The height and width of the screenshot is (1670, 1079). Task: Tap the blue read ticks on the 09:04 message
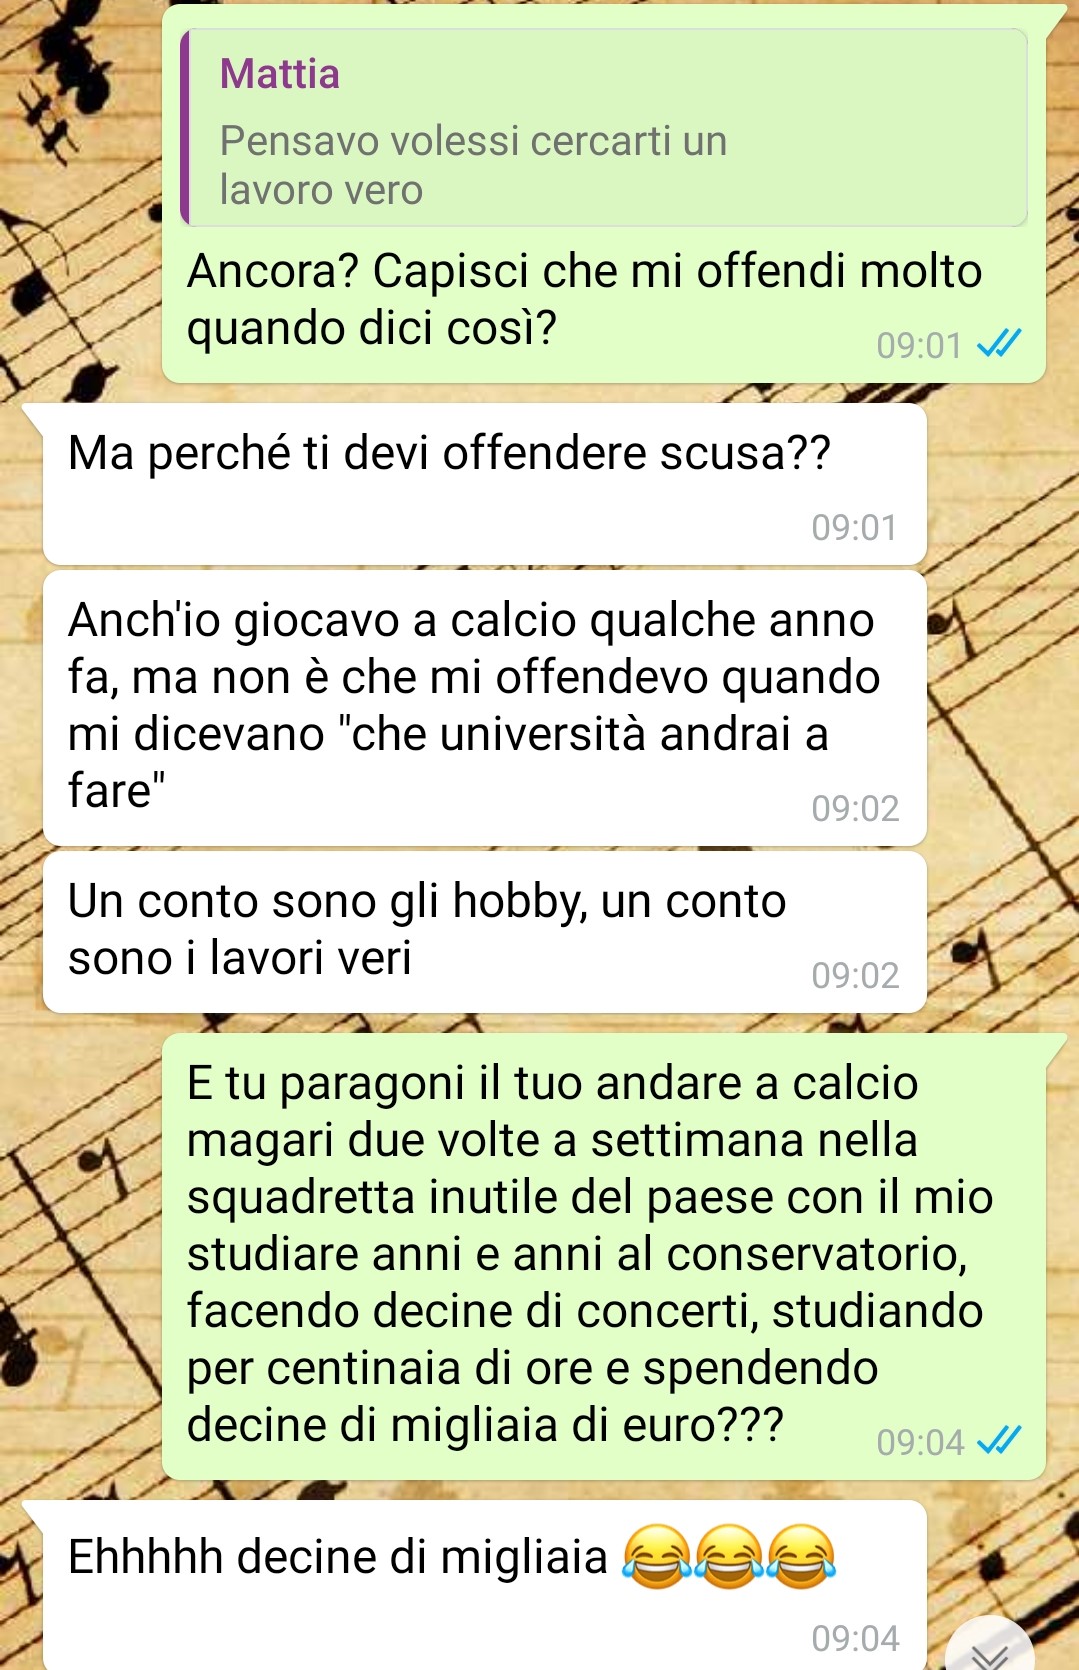click(999, 1441)
